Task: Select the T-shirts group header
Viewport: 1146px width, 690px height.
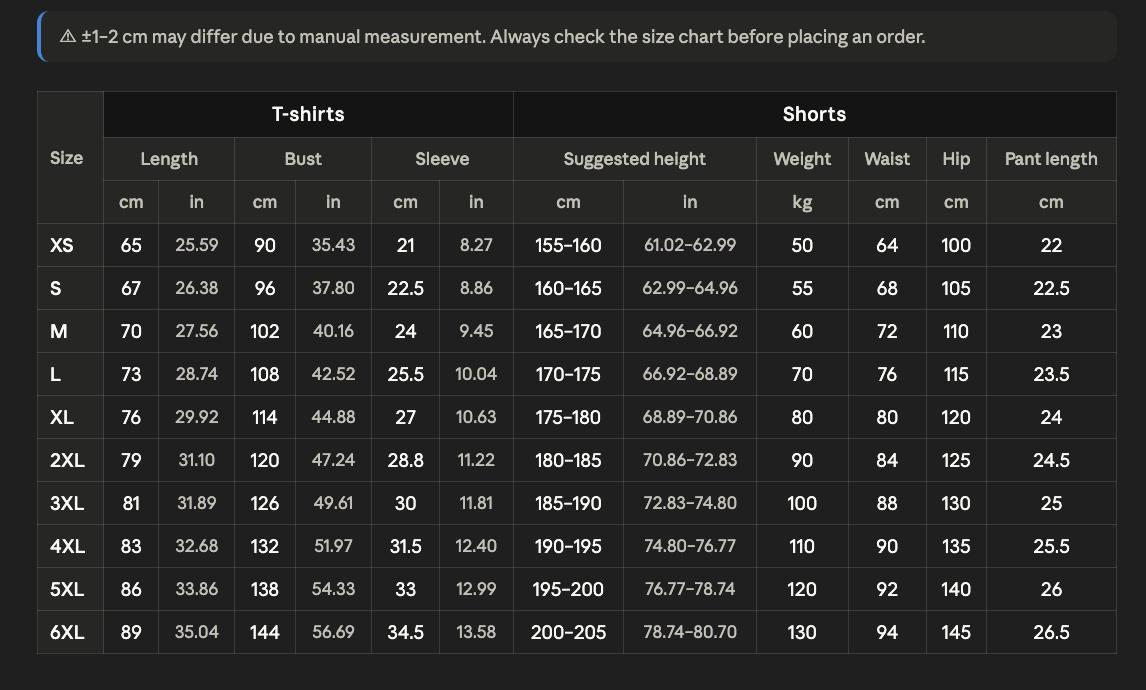Action: click(x=308, y=114)
